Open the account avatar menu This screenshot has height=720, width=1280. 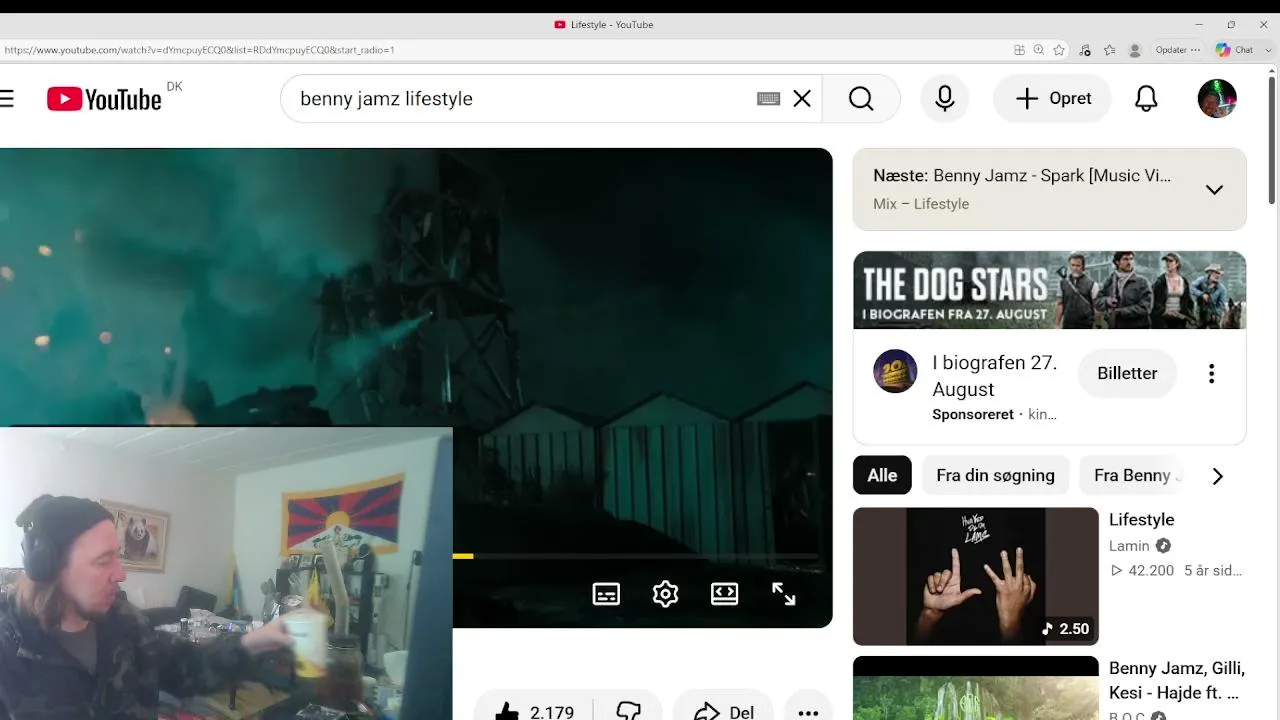pos(1217,99)
